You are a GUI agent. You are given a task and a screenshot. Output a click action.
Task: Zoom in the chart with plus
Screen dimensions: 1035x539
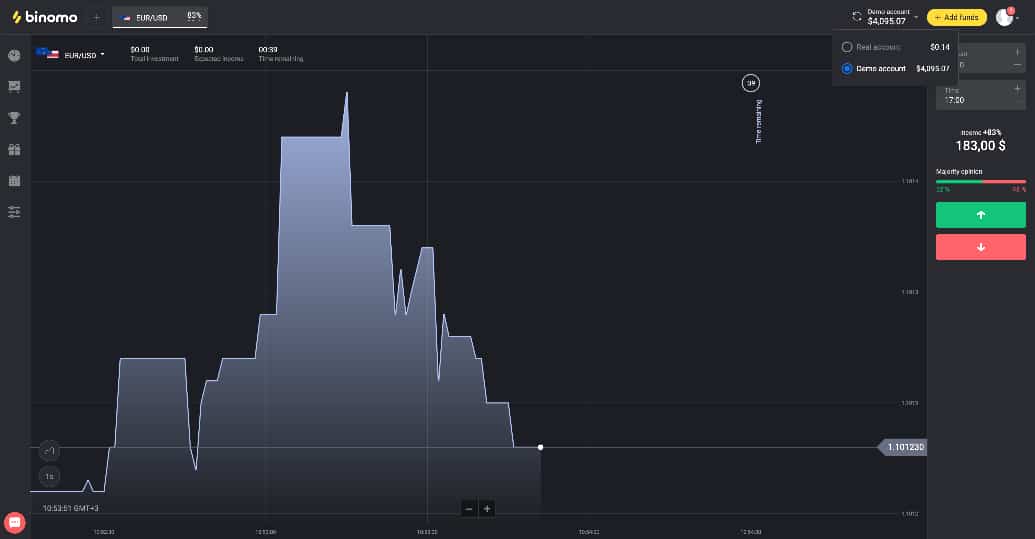point(487,509)
